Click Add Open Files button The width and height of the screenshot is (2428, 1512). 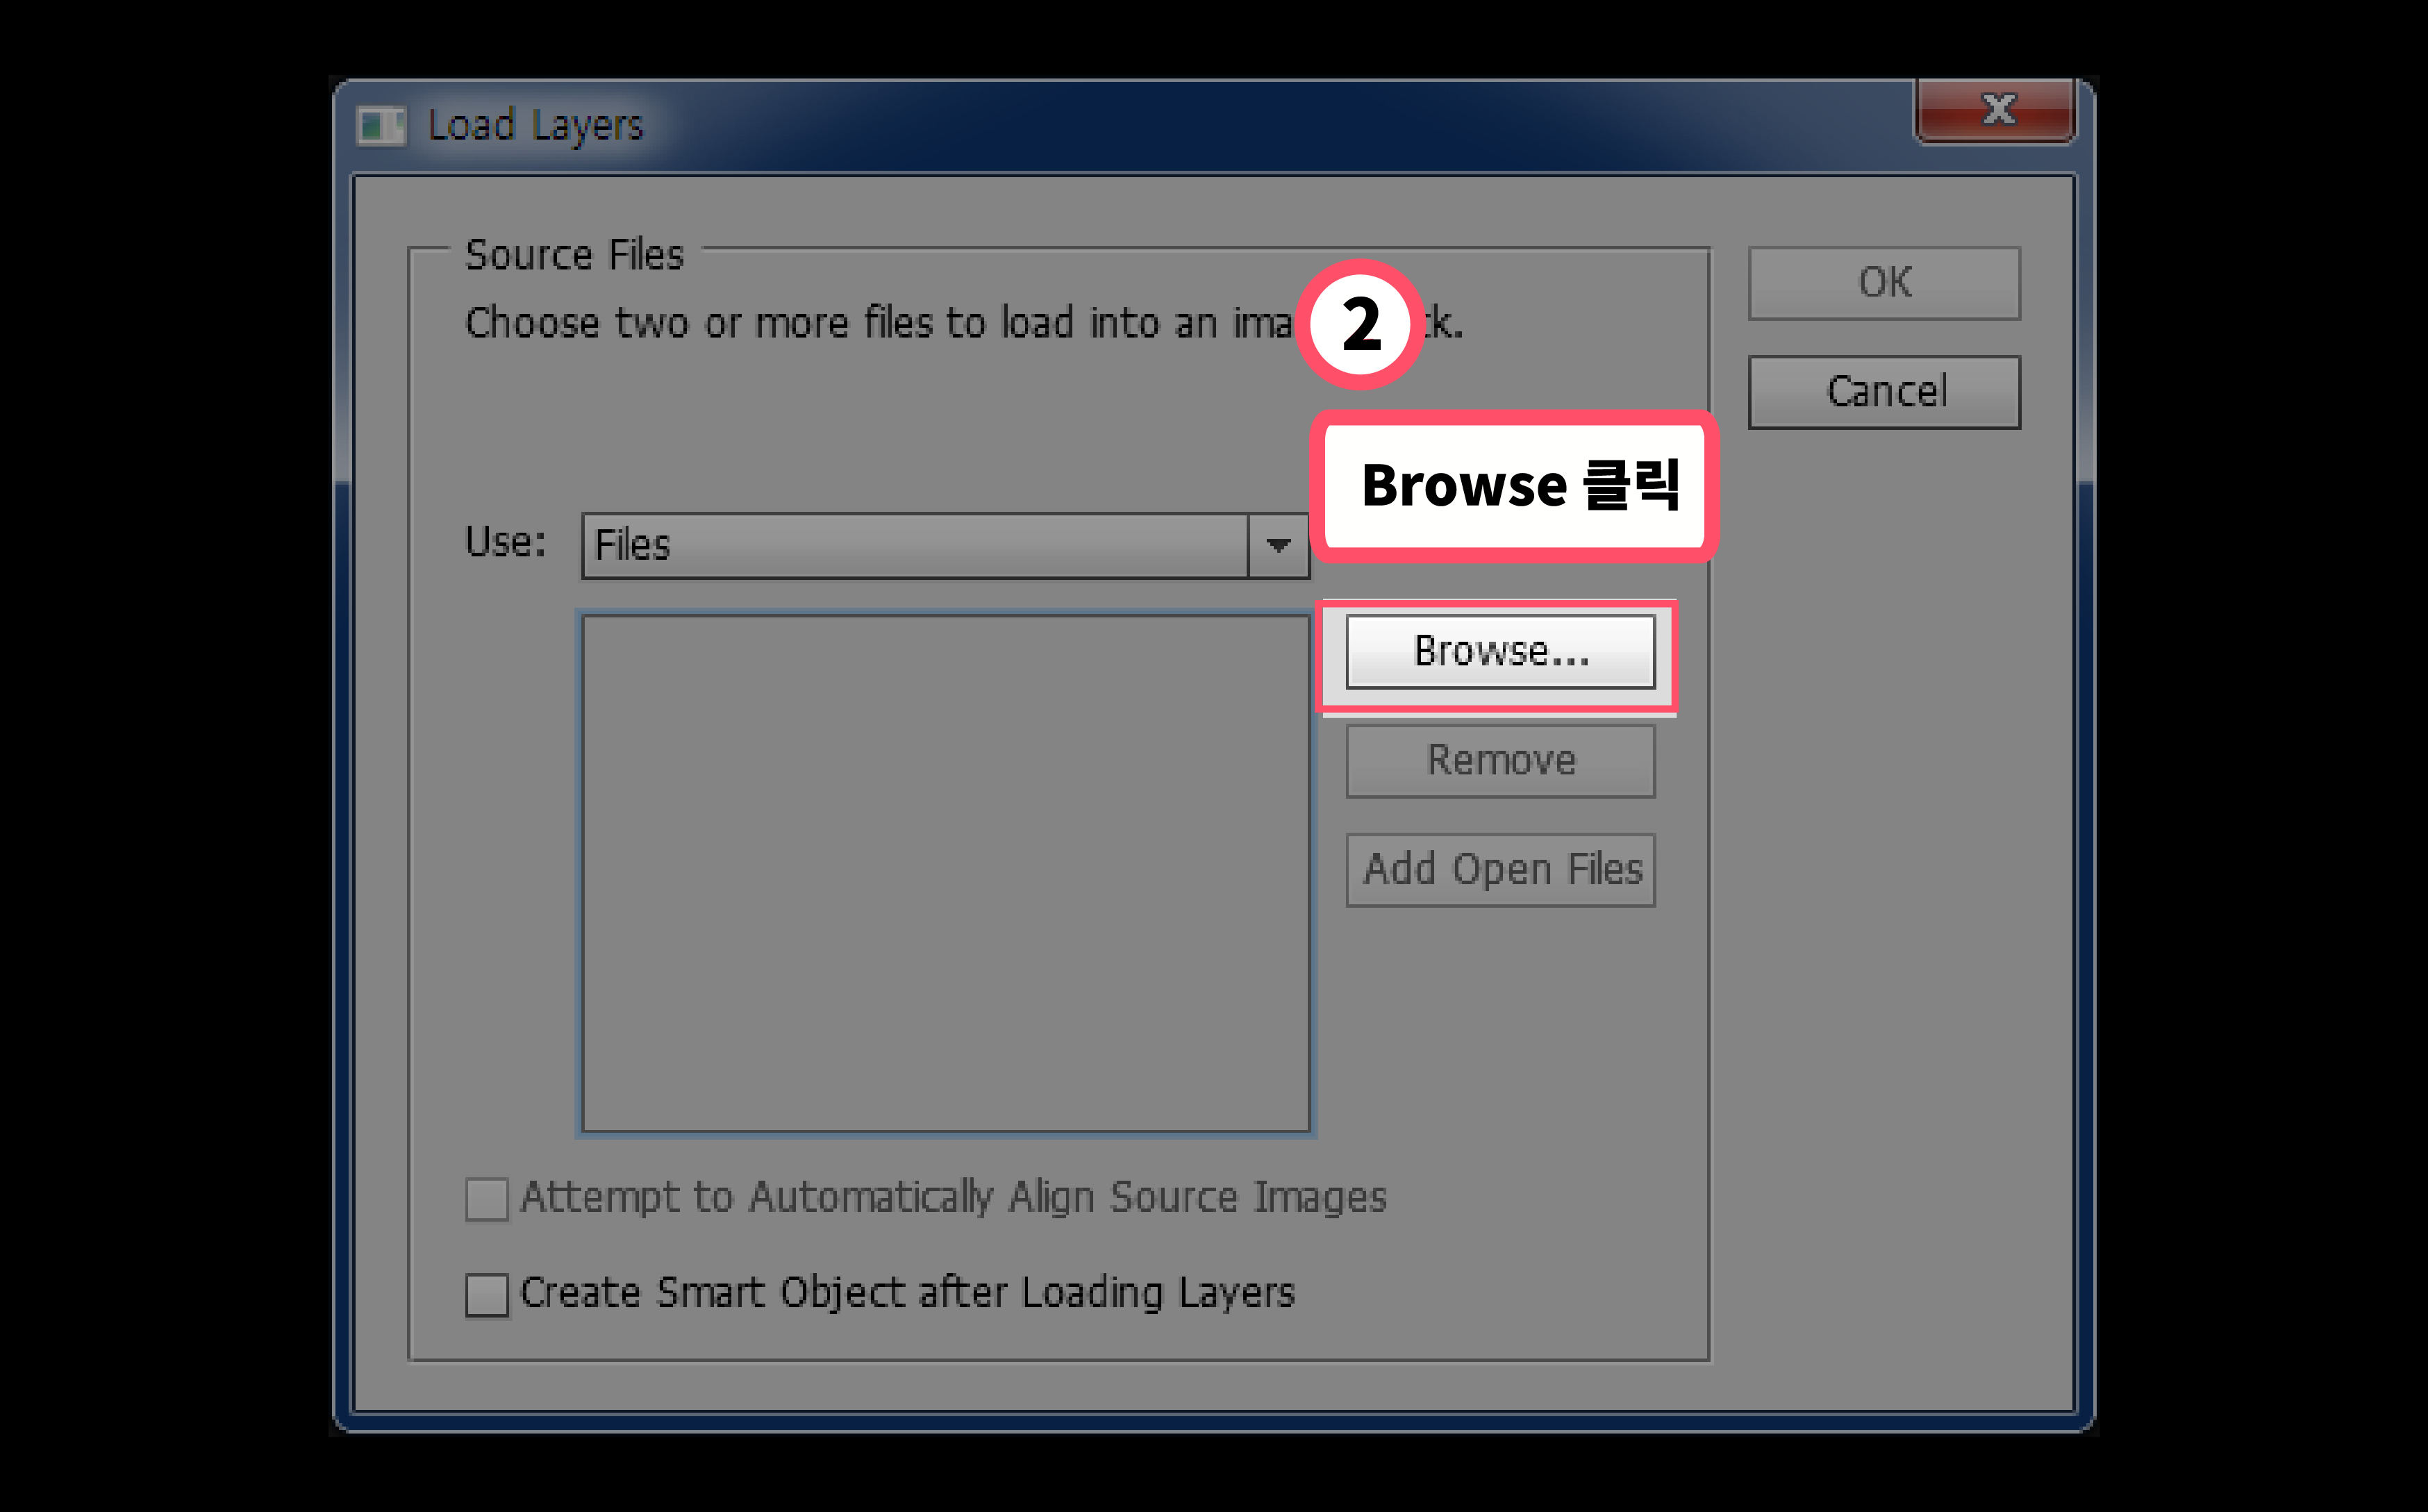[x=1500, y=869]
